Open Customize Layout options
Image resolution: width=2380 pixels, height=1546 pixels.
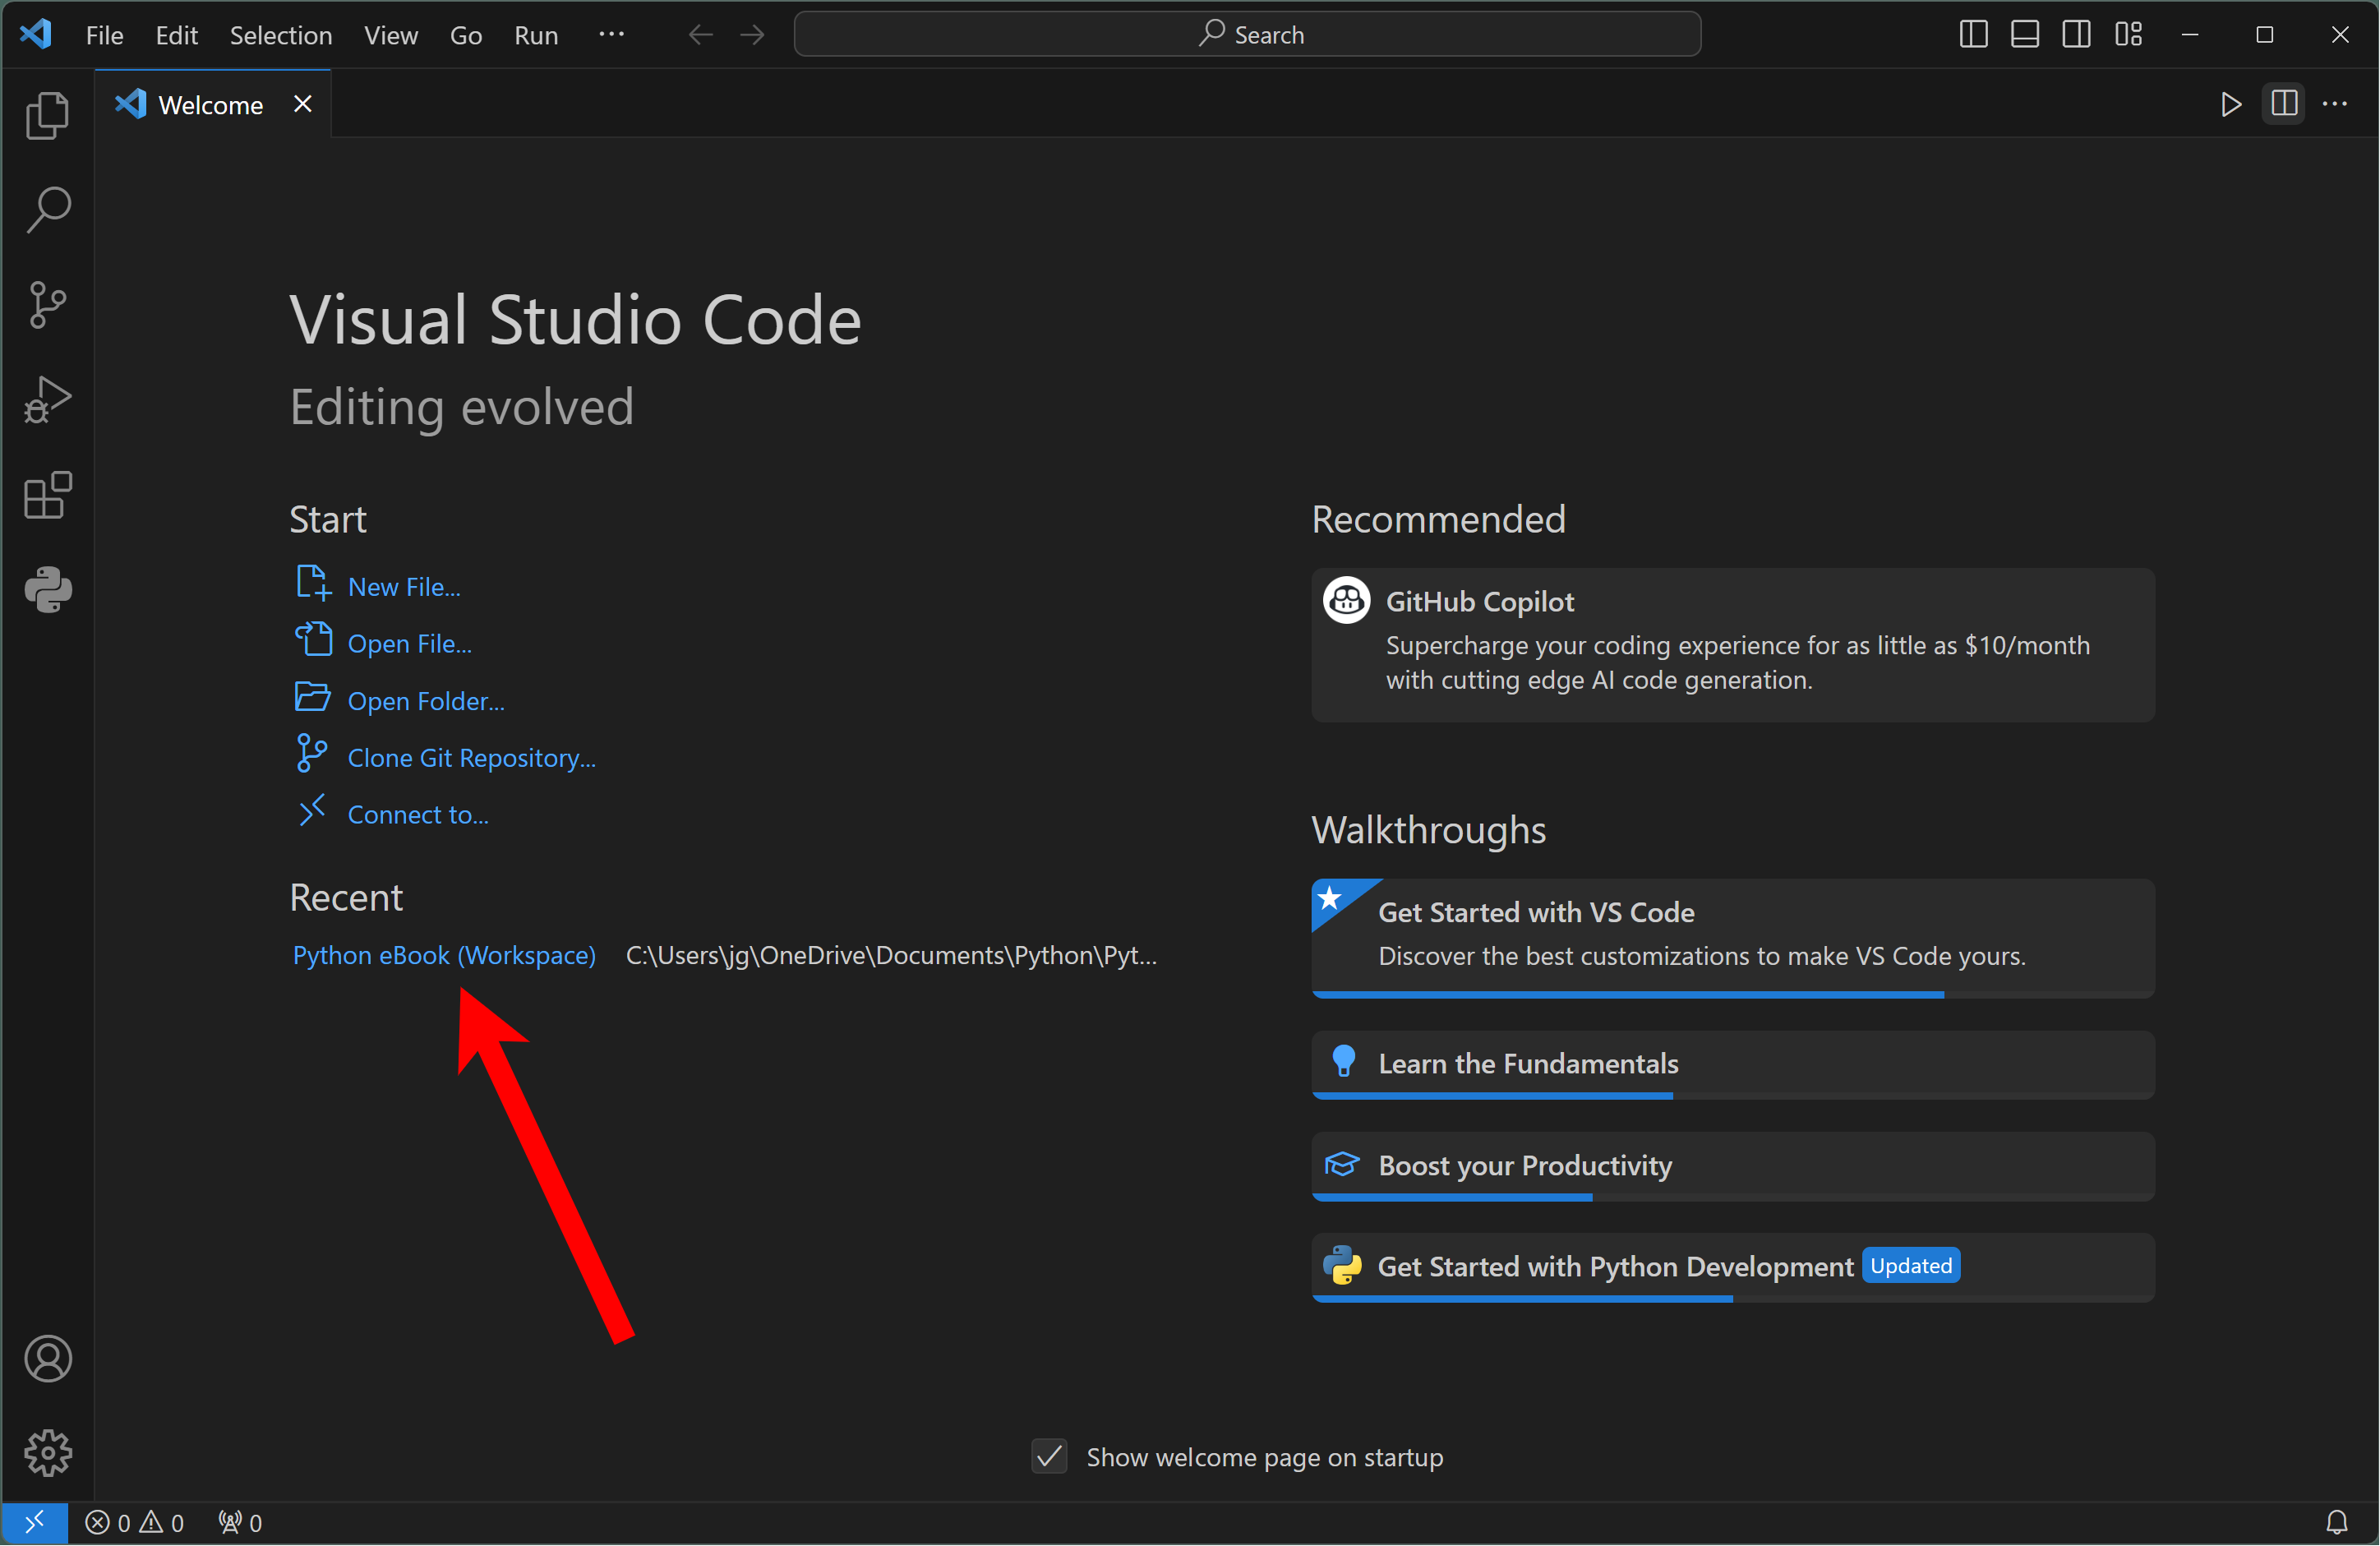(2129, 35)
